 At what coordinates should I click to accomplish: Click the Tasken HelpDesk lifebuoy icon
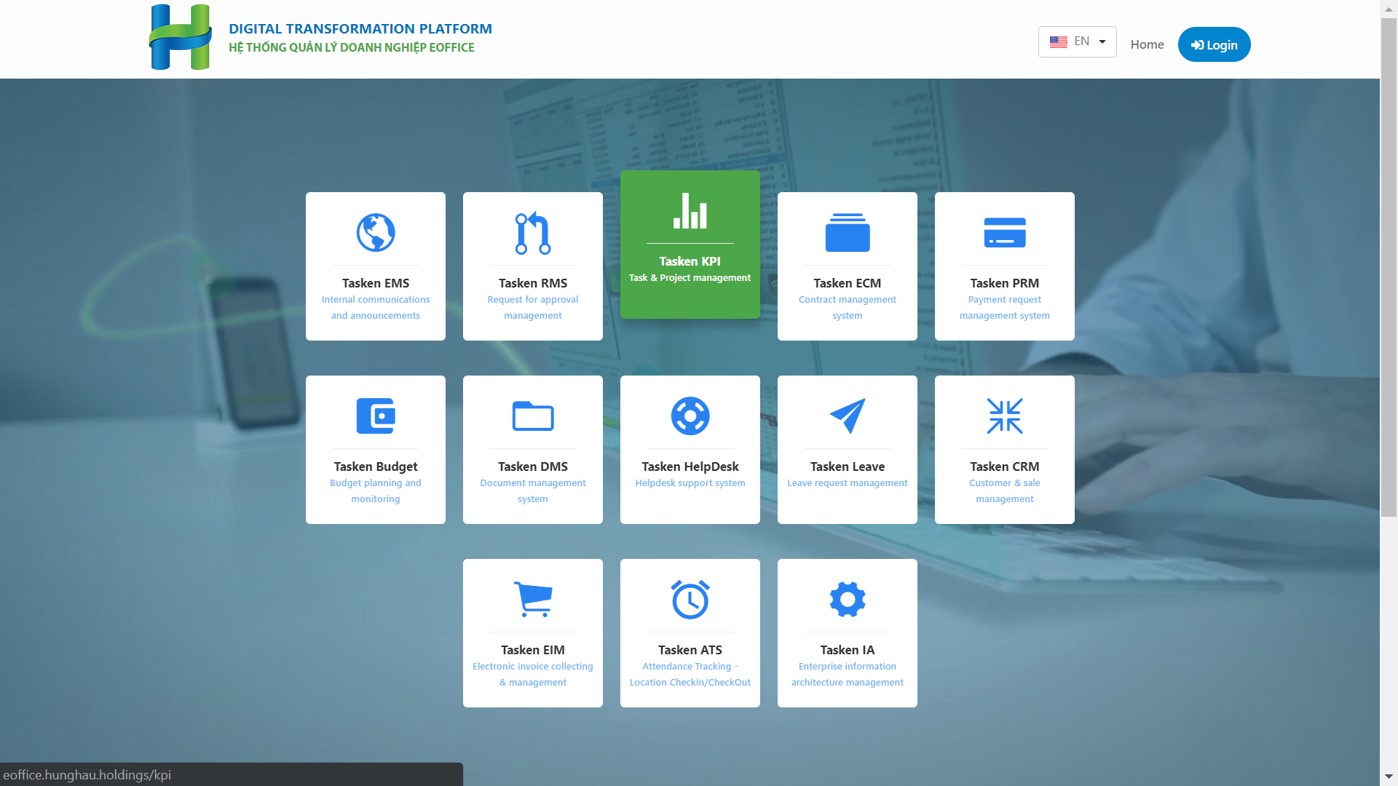pos(690,416)
